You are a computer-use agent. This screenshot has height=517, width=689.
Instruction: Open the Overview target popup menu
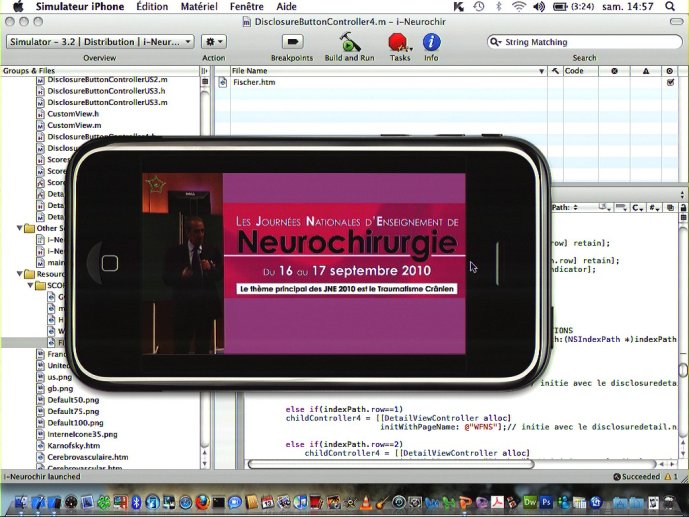coord(100,42)
